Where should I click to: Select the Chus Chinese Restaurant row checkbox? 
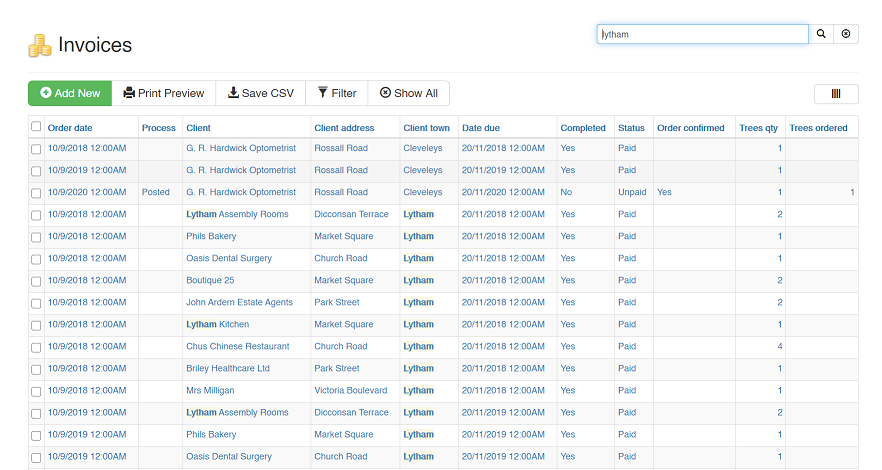pos(36,347)
